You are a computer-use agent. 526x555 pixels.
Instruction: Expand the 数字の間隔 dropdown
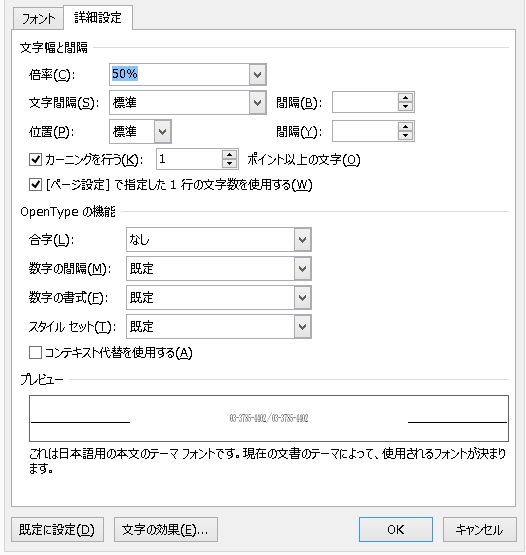[x=302, y=269]
